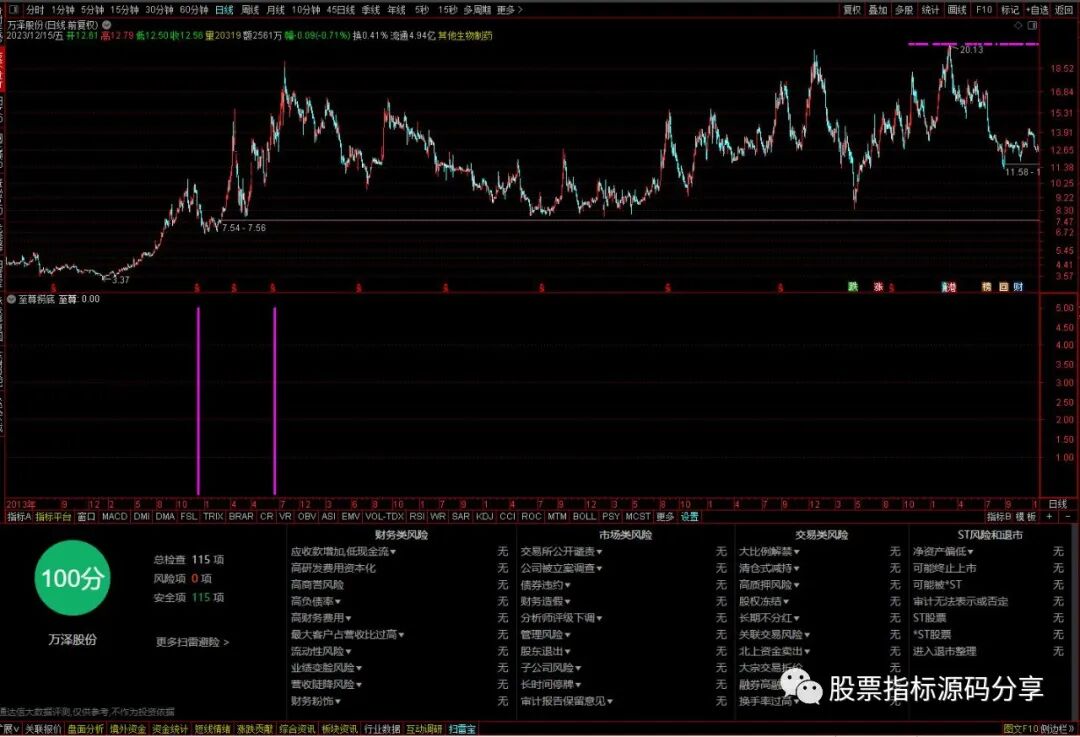
Task: Click the split-panel icon at chart top-right
Action: [1032, 25]
